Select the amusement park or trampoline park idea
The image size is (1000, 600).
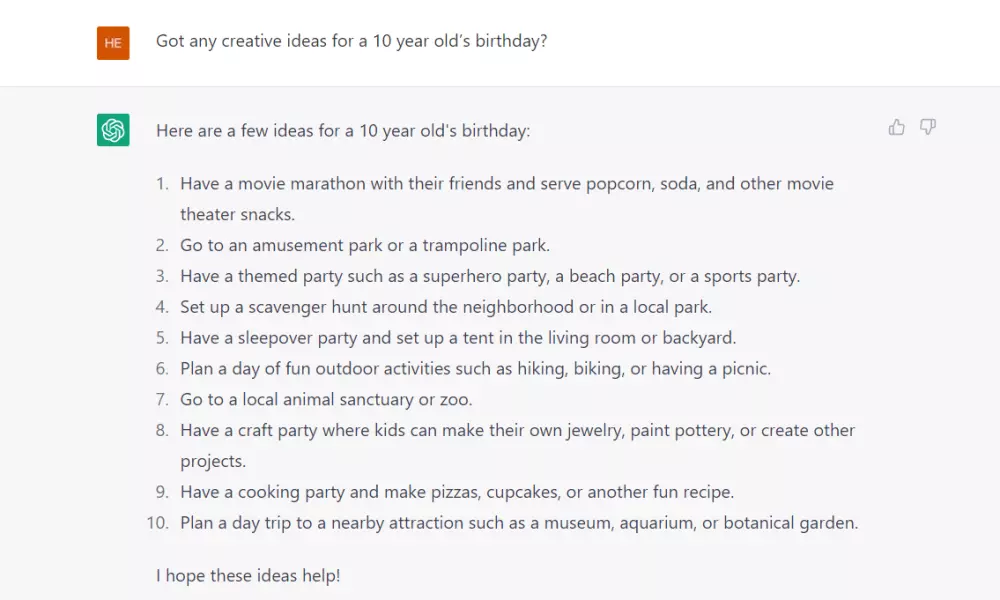click(x=365, y=245)
